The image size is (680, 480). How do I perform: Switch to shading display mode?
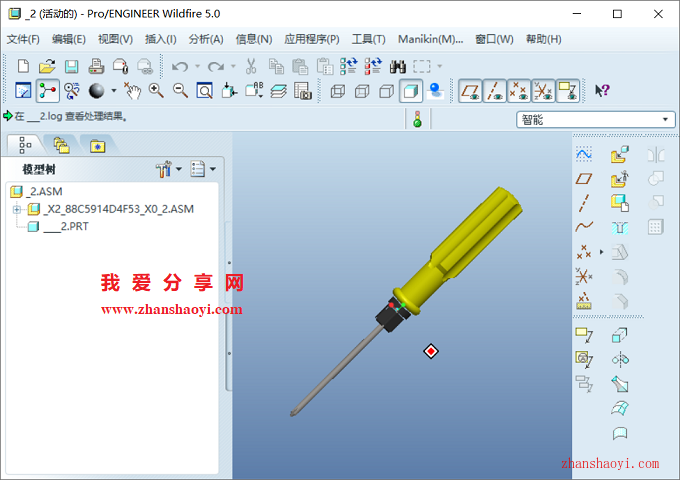(x=411, y=91)
